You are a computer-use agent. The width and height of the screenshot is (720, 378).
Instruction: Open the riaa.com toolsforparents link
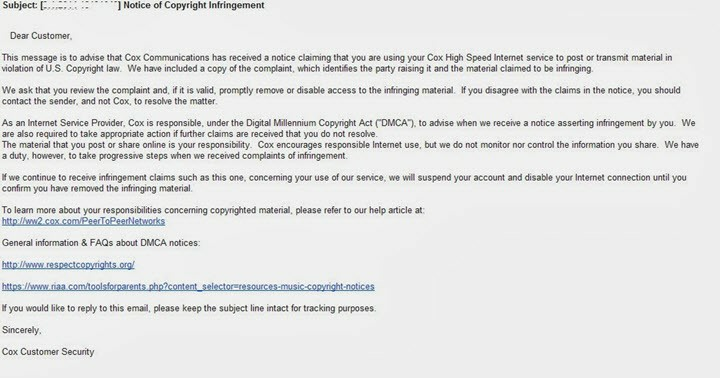[188, 286]
